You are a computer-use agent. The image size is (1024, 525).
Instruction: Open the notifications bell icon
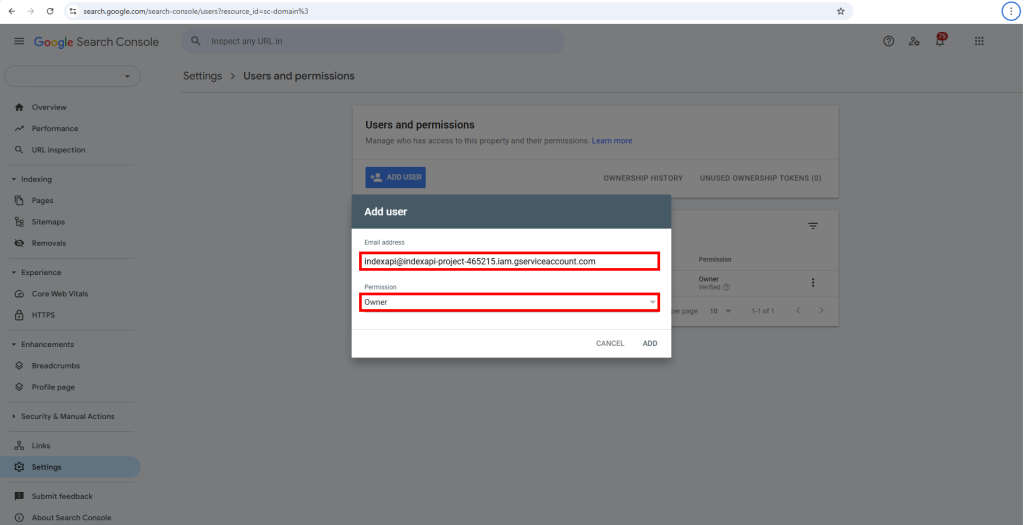coord(939,41)
